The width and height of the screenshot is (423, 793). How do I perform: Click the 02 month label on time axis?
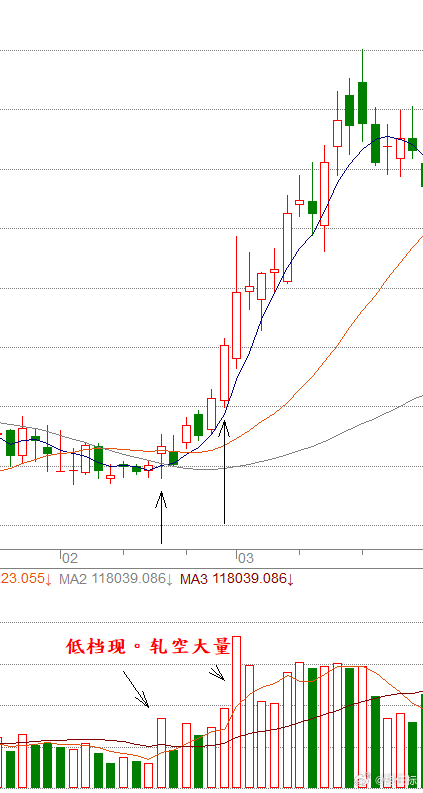point(70,558)
